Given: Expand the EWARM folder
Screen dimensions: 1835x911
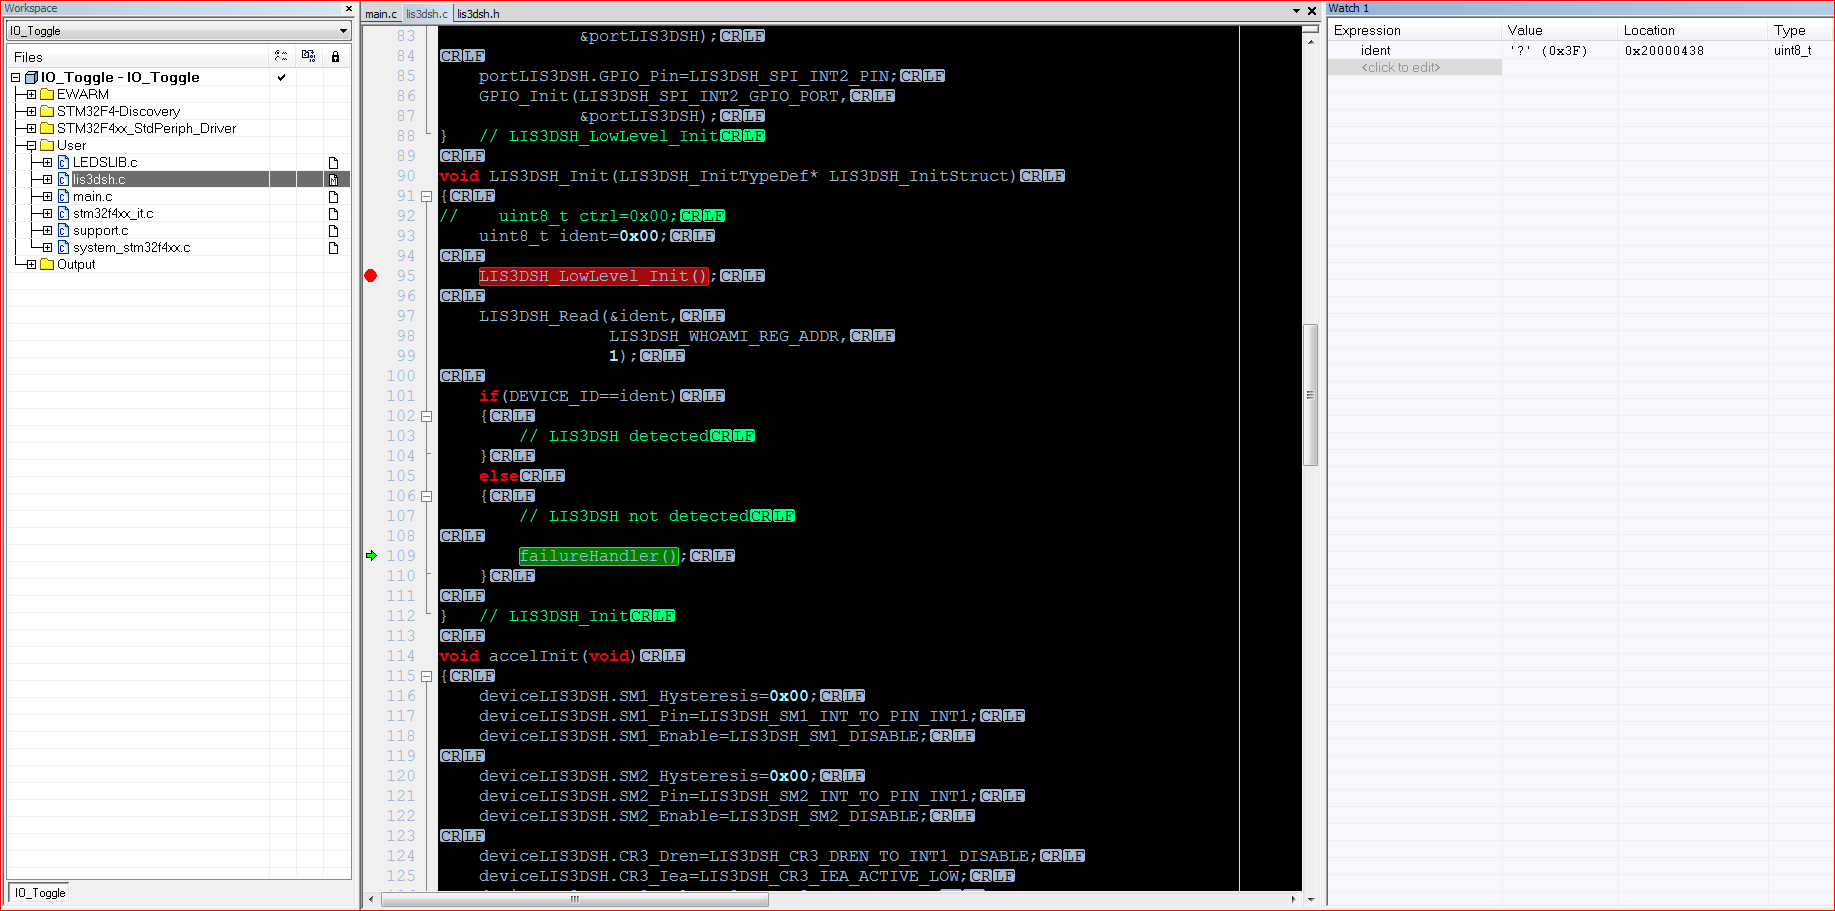Looking at the screenshot, I should pos(31,94).
